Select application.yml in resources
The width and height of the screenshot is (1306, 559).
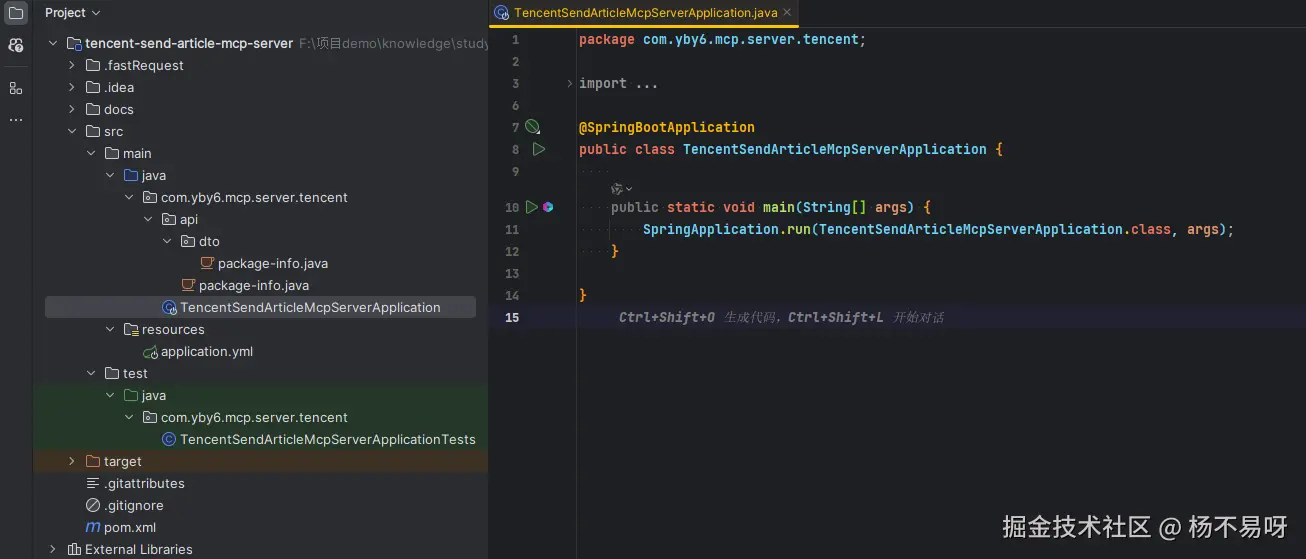[206, 351]
